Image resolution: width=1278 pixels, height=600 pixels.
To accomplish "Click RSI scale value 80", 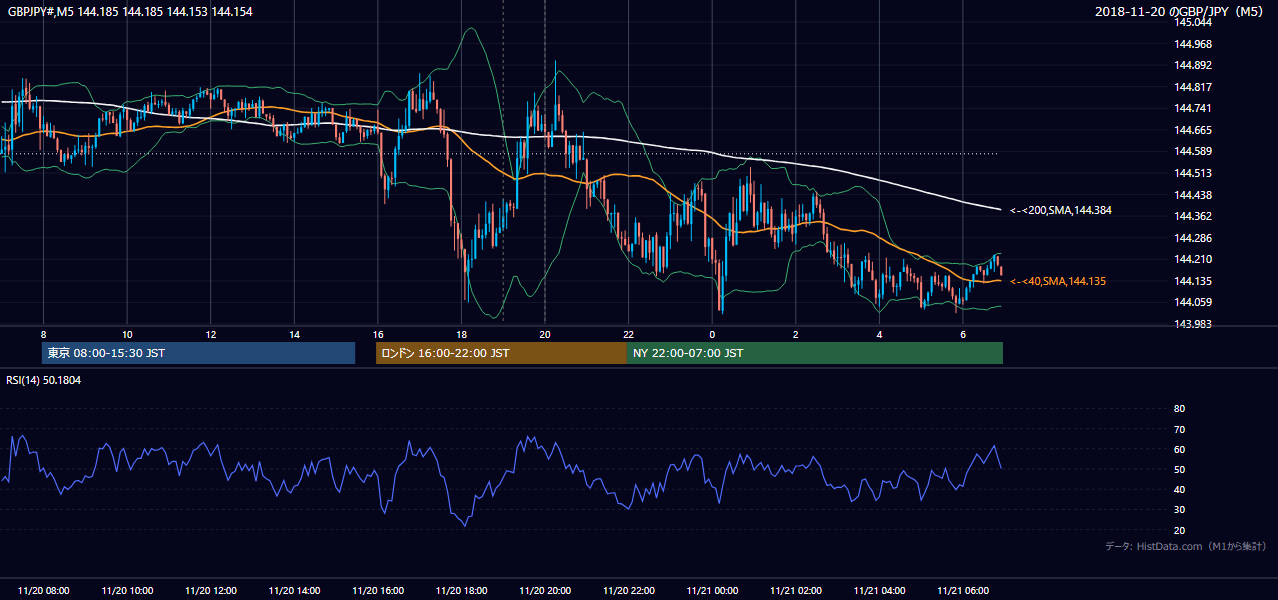I will (1179, 409).
